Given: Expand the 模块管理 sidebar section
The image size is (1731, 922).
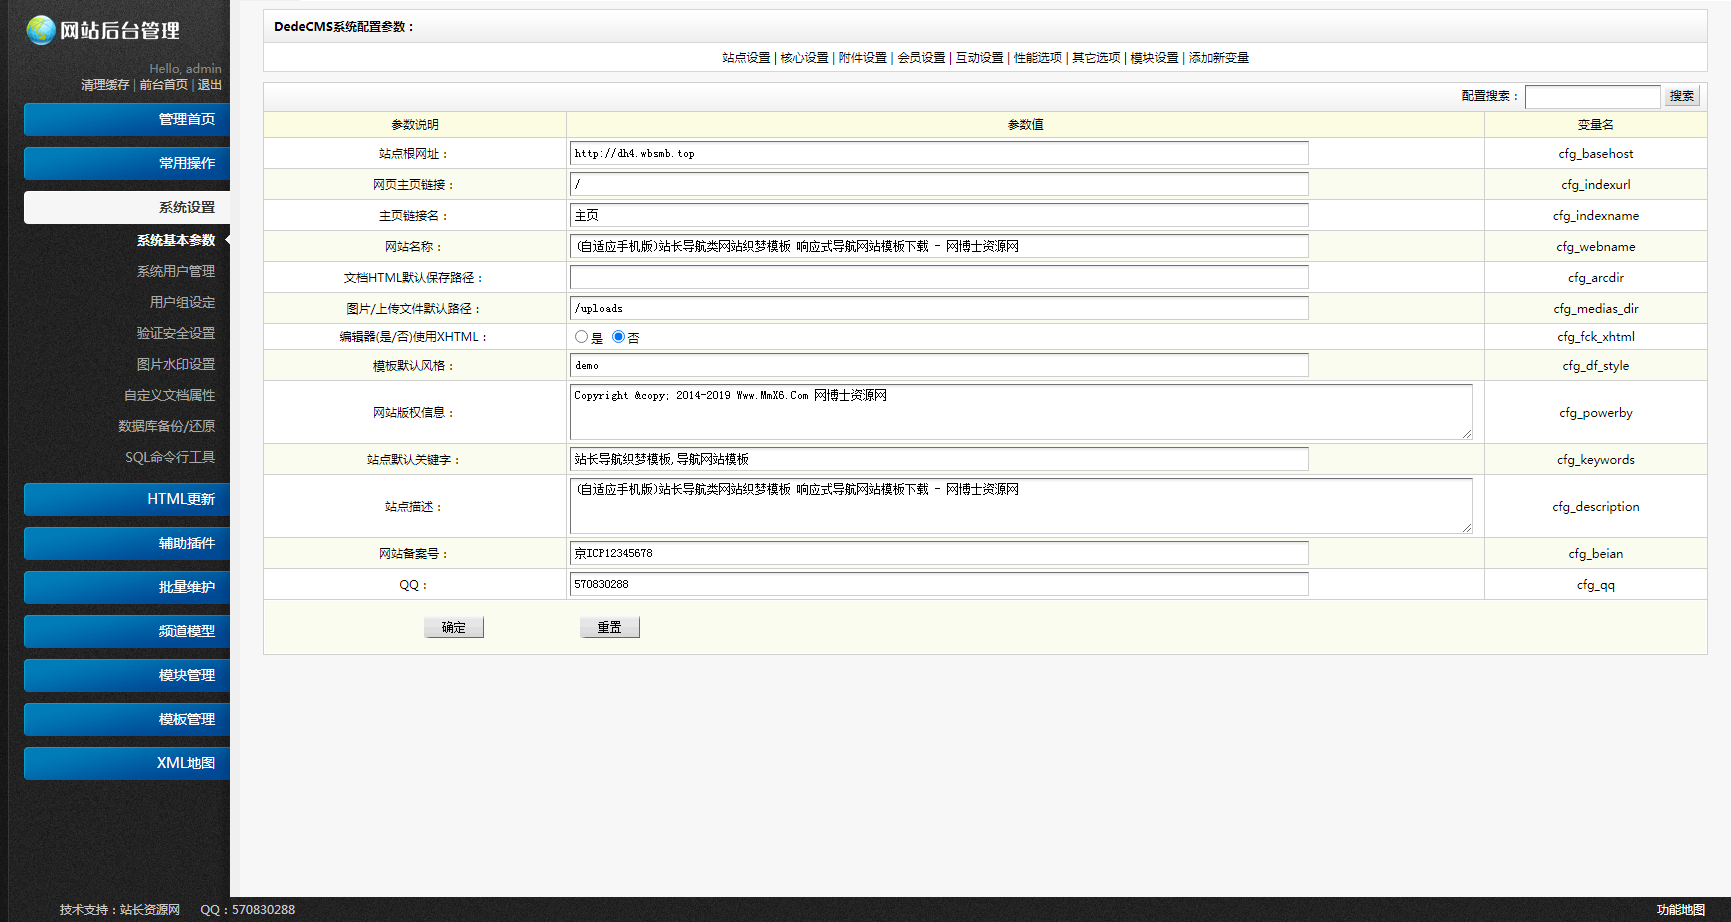Looking at the screenshot, I should click(127, 675).
